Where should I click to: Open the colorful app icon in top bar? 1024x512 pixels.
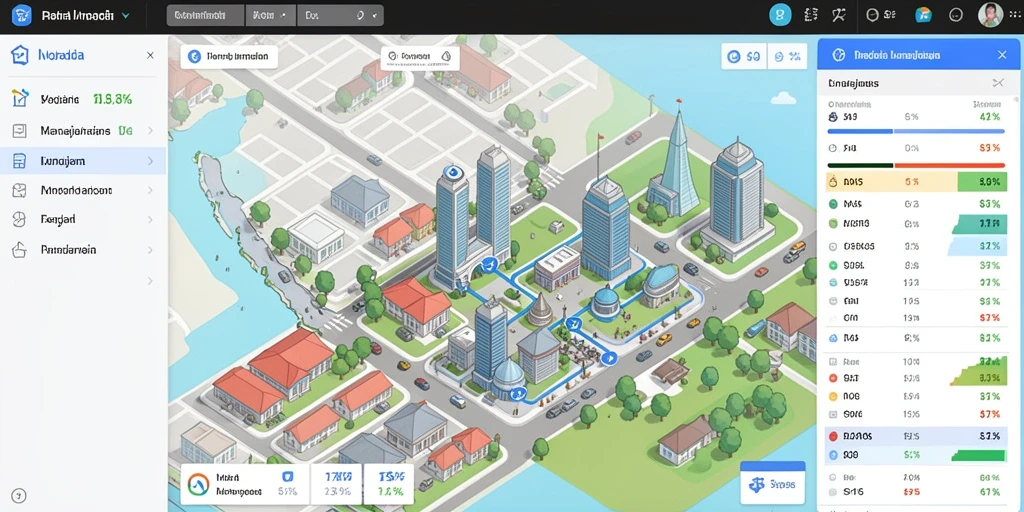click(923, 14)
